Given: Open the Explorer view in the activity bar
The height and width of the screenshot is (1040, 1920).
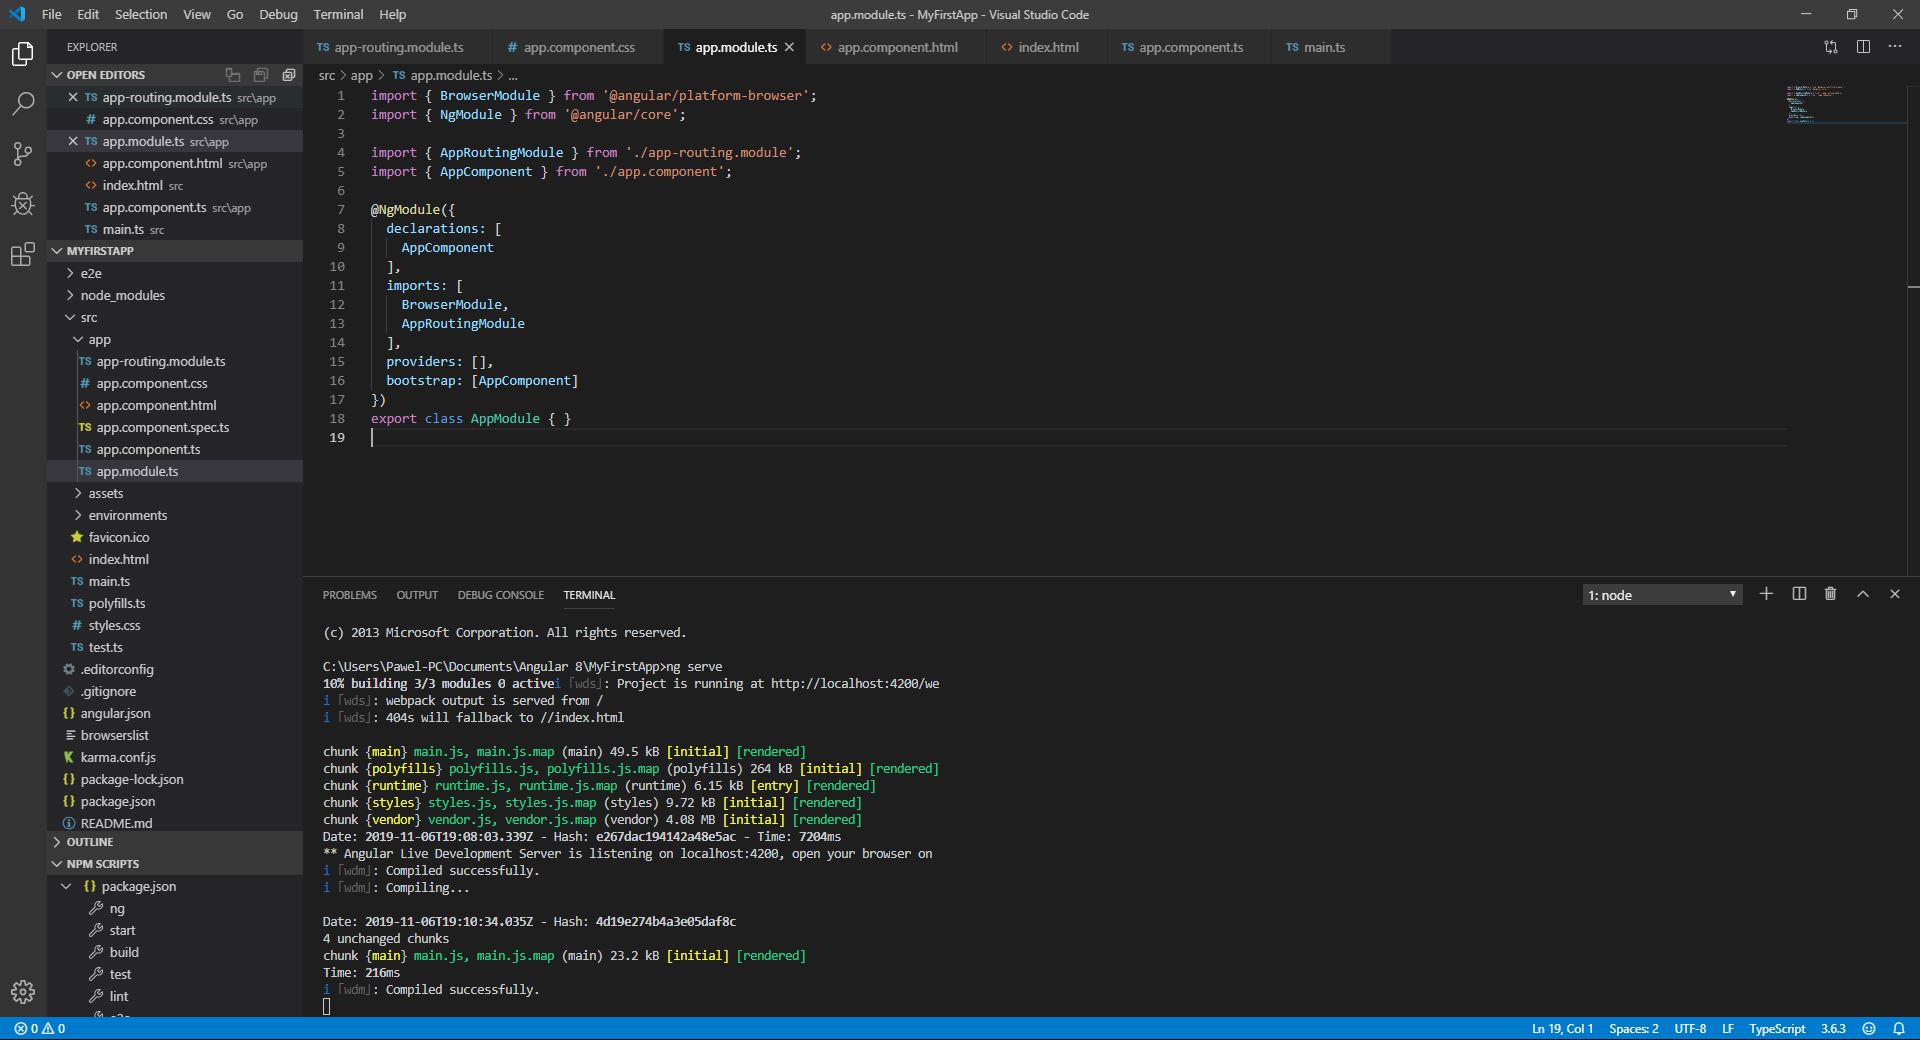Looking at the screenshot, I should pos(23,53).
